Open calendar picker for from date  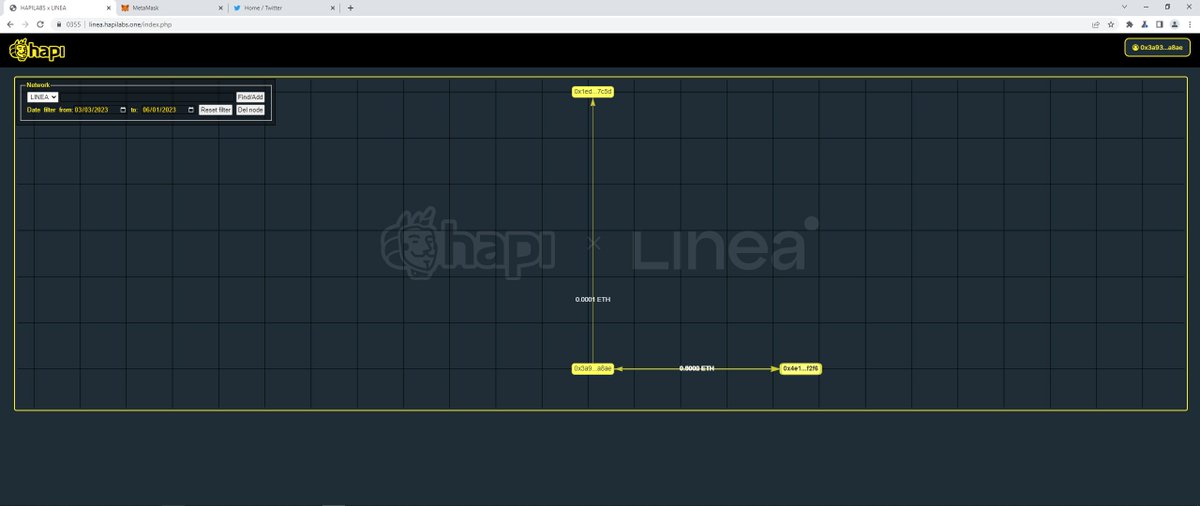pos(123,110)
